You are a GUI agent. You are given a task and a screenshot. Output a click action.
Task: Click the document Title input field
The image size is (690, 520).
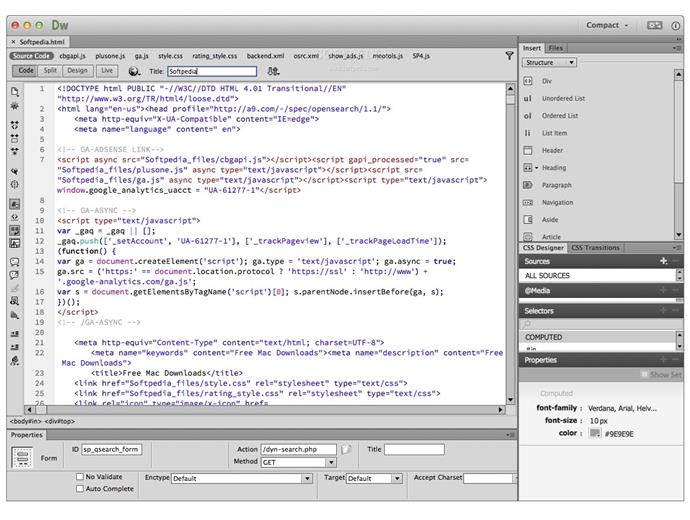(212, 71)
